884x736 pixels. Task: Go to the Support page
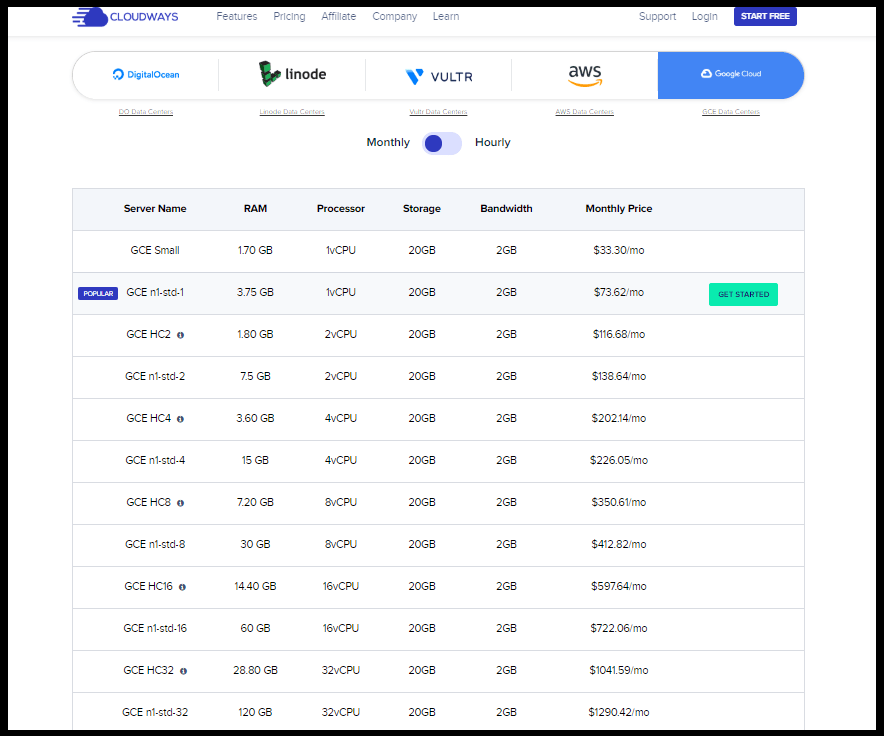657,16
